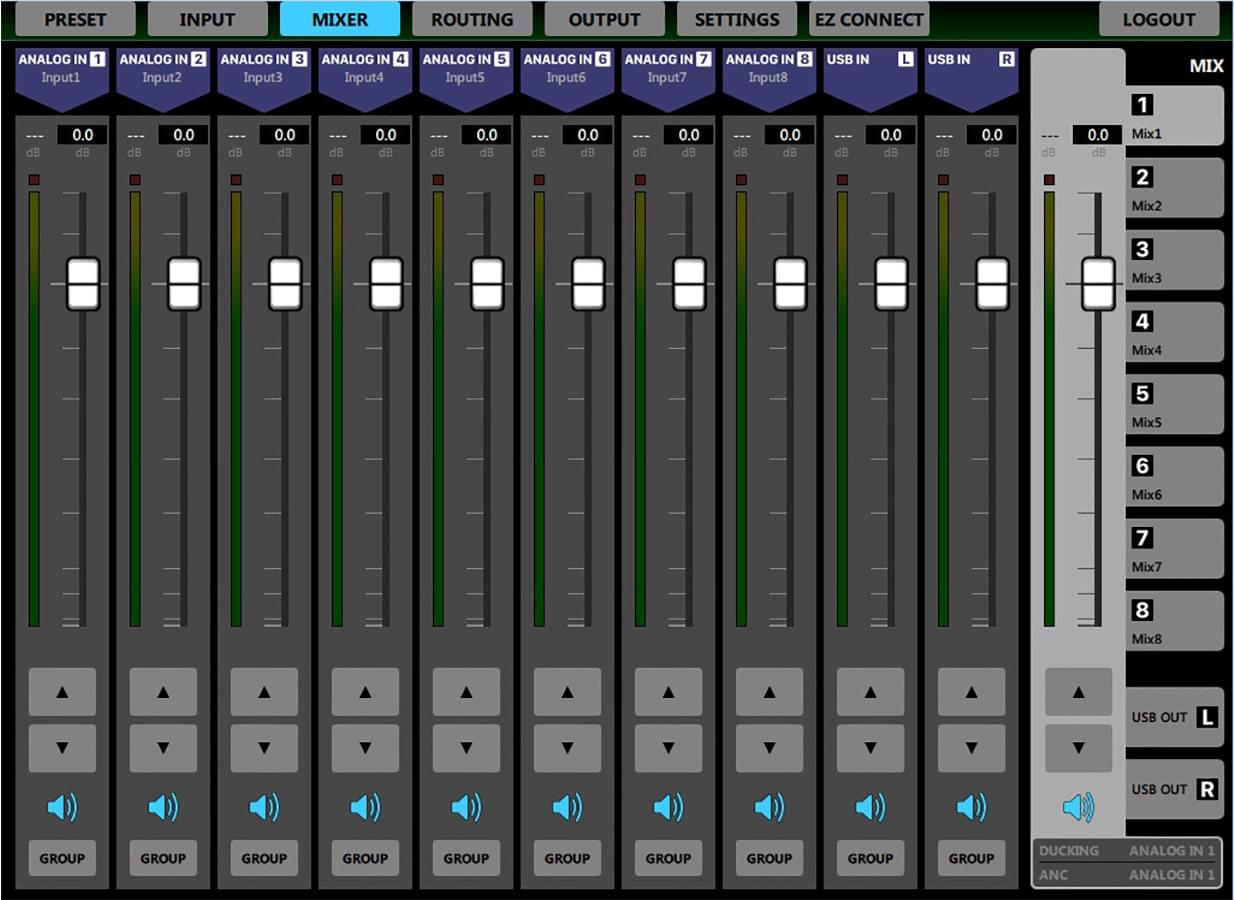Select the USB OUT L bus

click(1175, 718)
